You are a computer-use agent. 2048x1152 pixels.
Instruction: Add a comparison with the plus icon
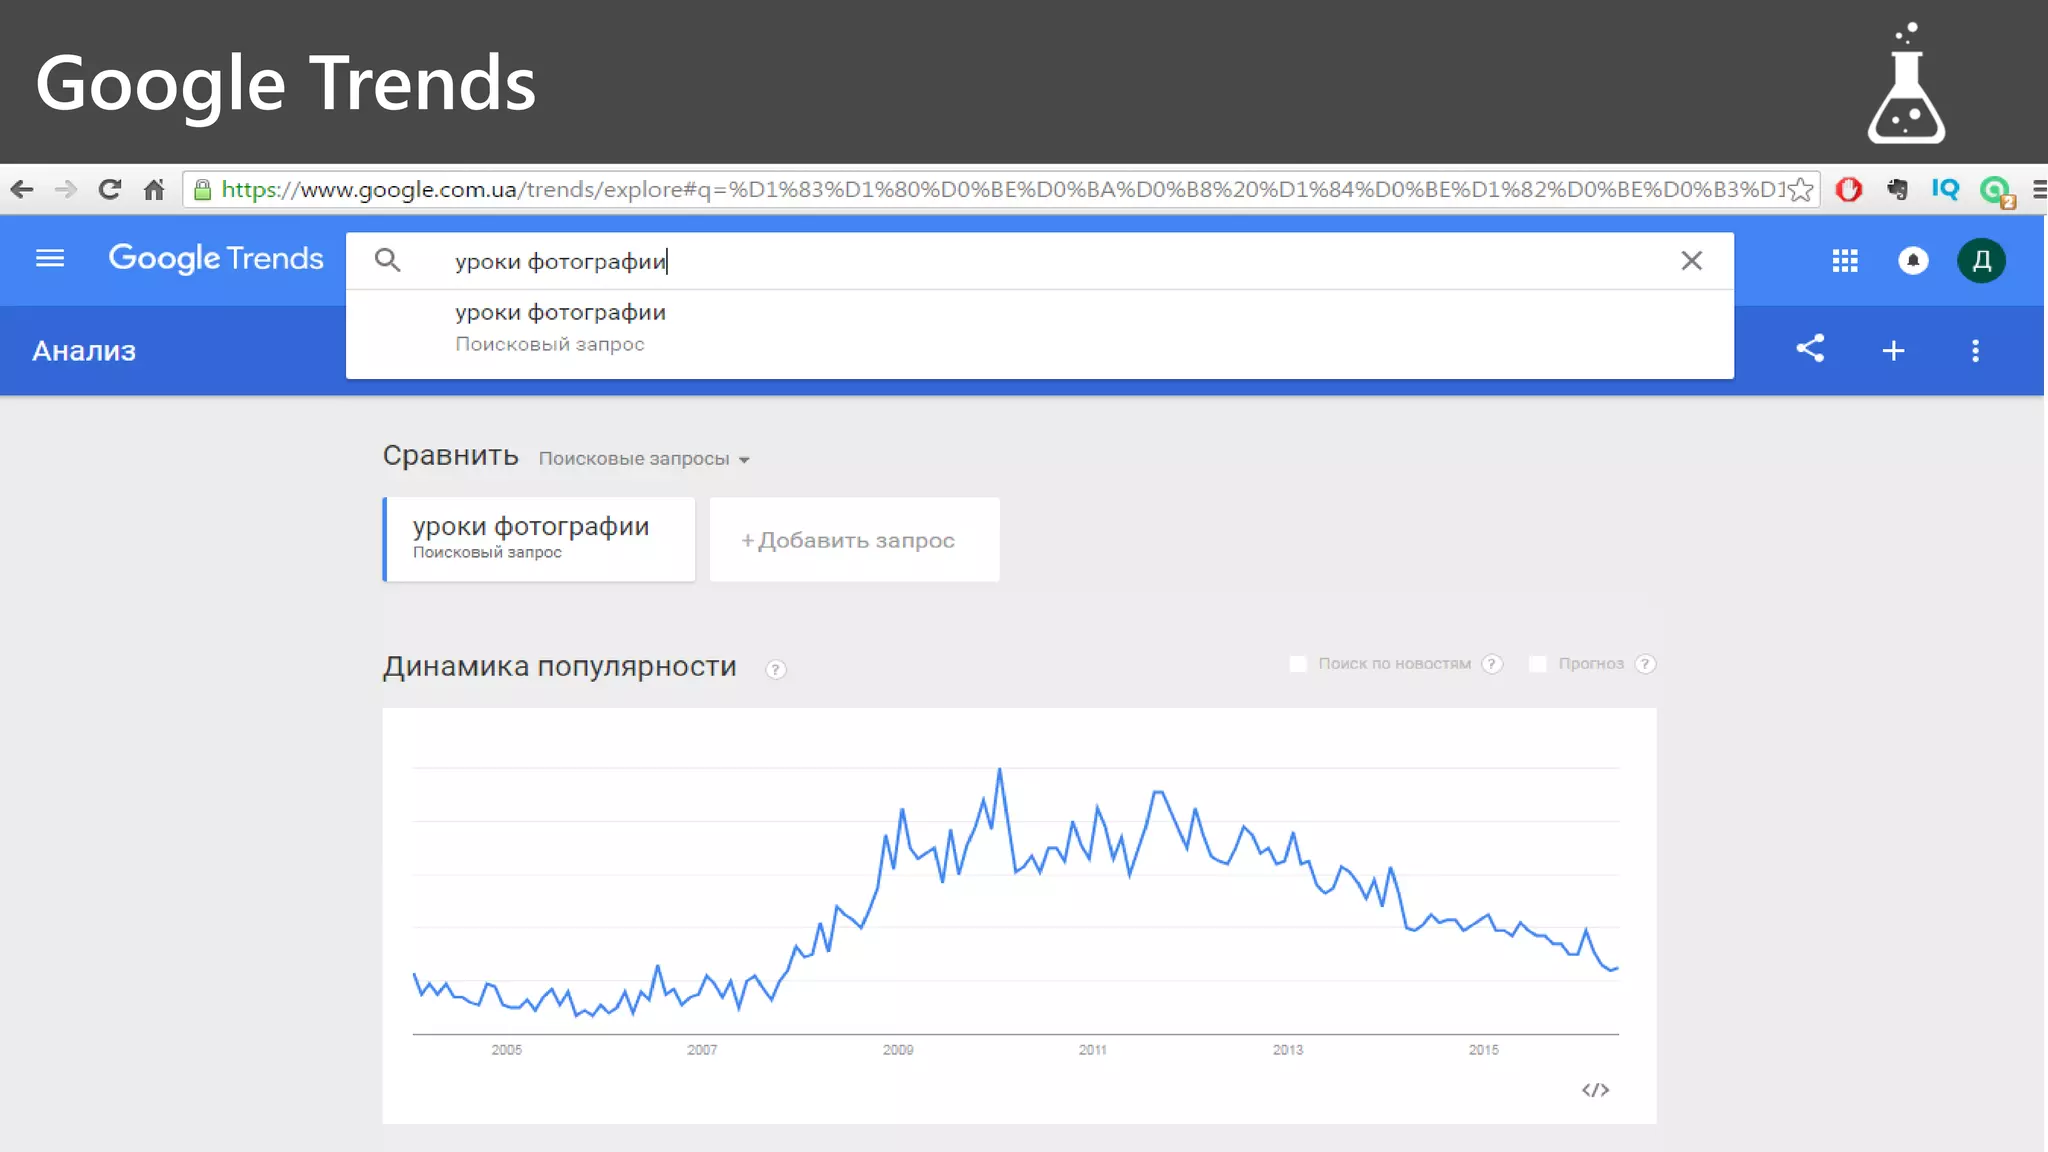click(1893, 350)
